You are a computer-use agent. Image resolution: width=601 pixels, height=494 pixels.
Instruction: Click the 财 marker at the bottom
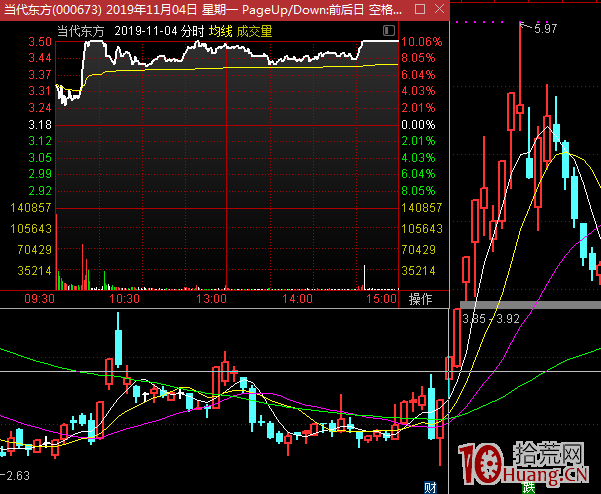click(x=430, y=488)
